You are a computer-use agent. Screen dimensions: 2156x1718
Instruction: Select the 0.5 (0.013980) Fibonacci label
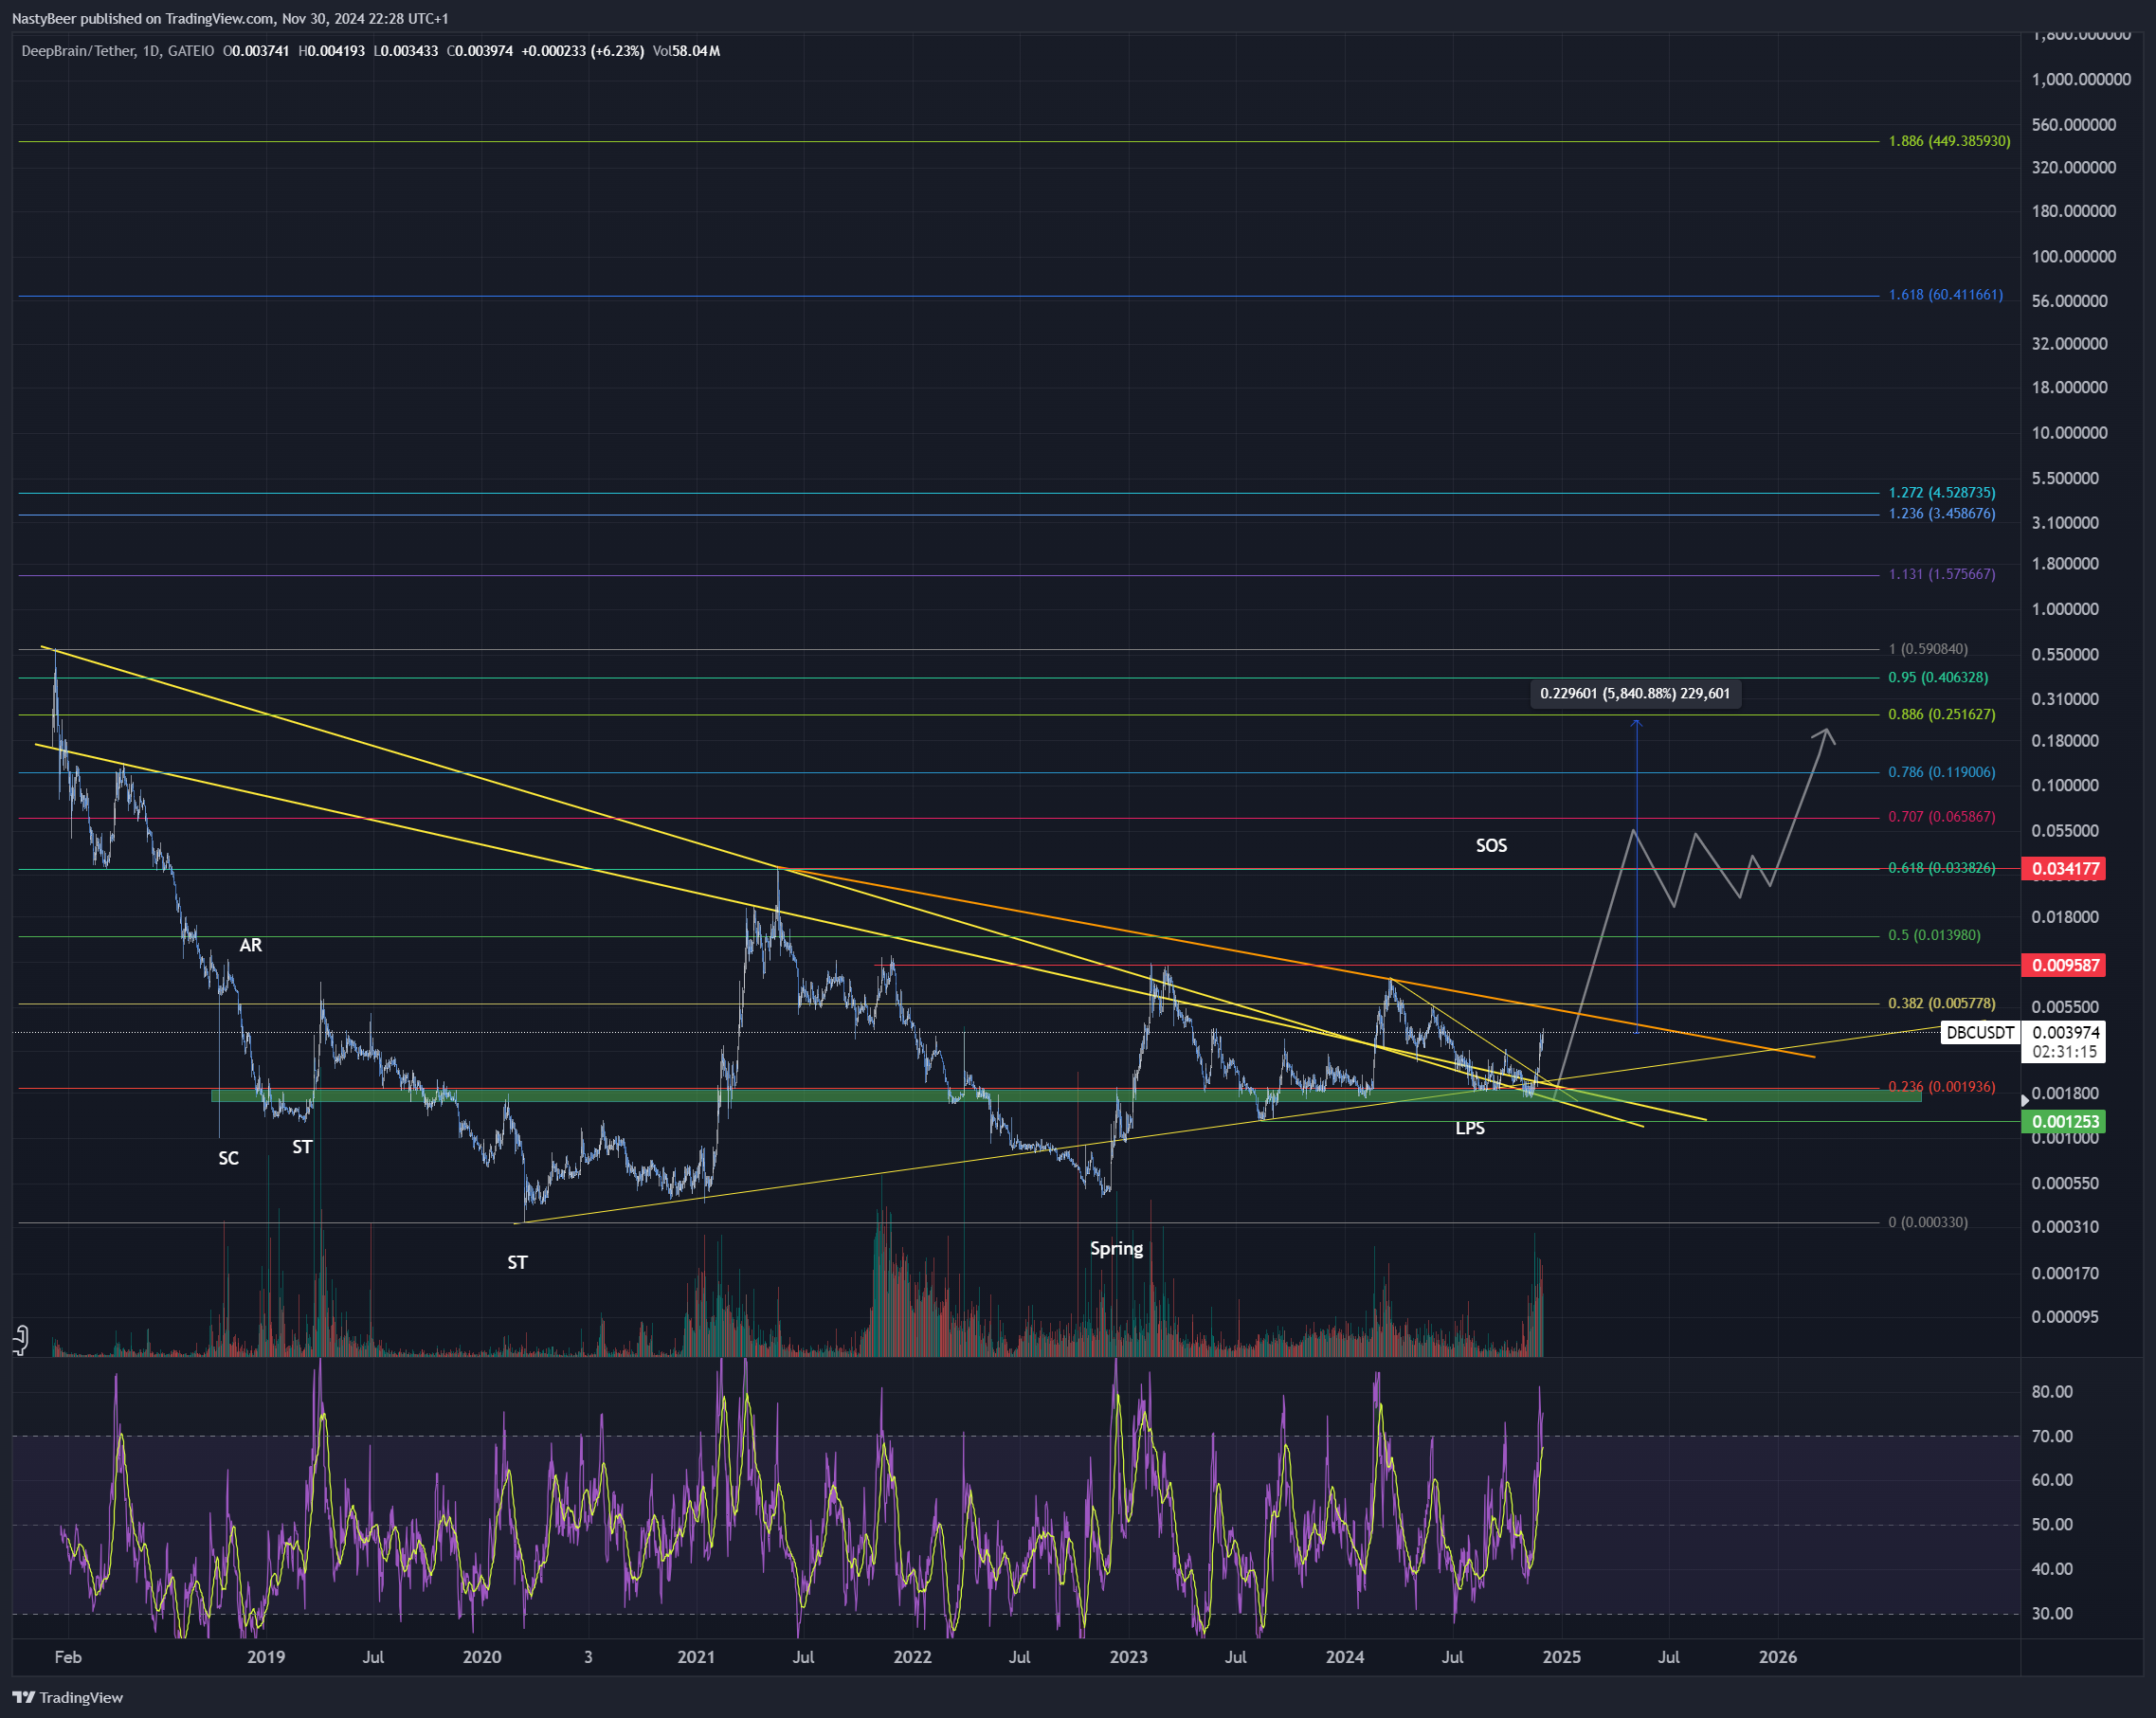(x=1934, y=935)
